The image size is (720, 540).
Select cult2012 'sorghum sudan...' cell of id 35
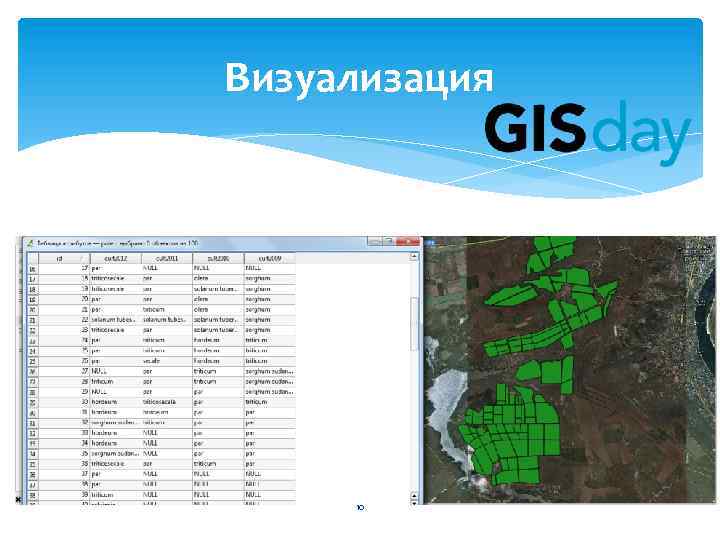(116, 453)
